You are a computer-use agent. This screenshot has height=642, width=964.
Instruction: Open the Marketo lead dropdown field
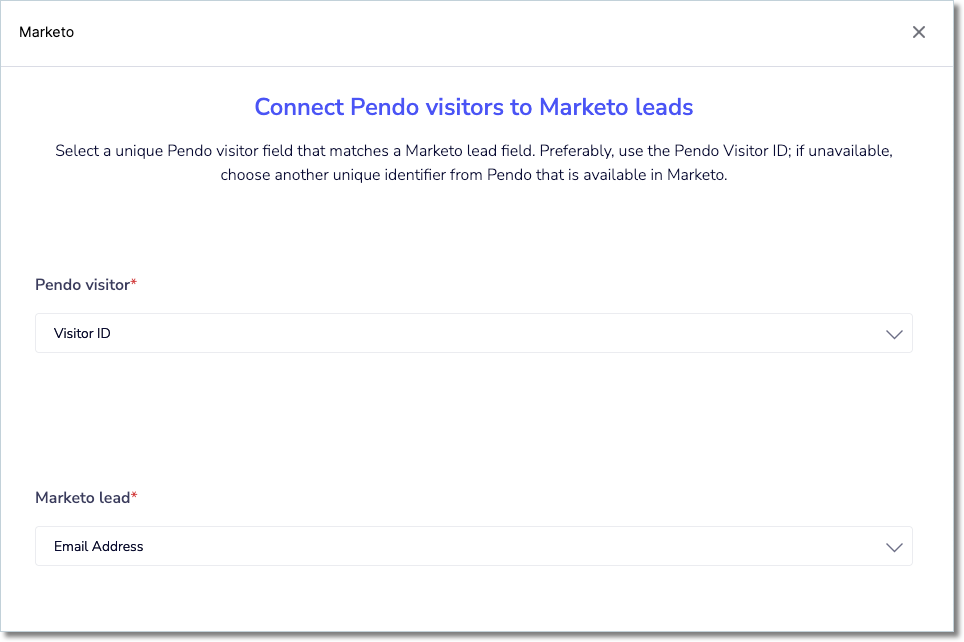pyautogui.click(x=473, y=546)
